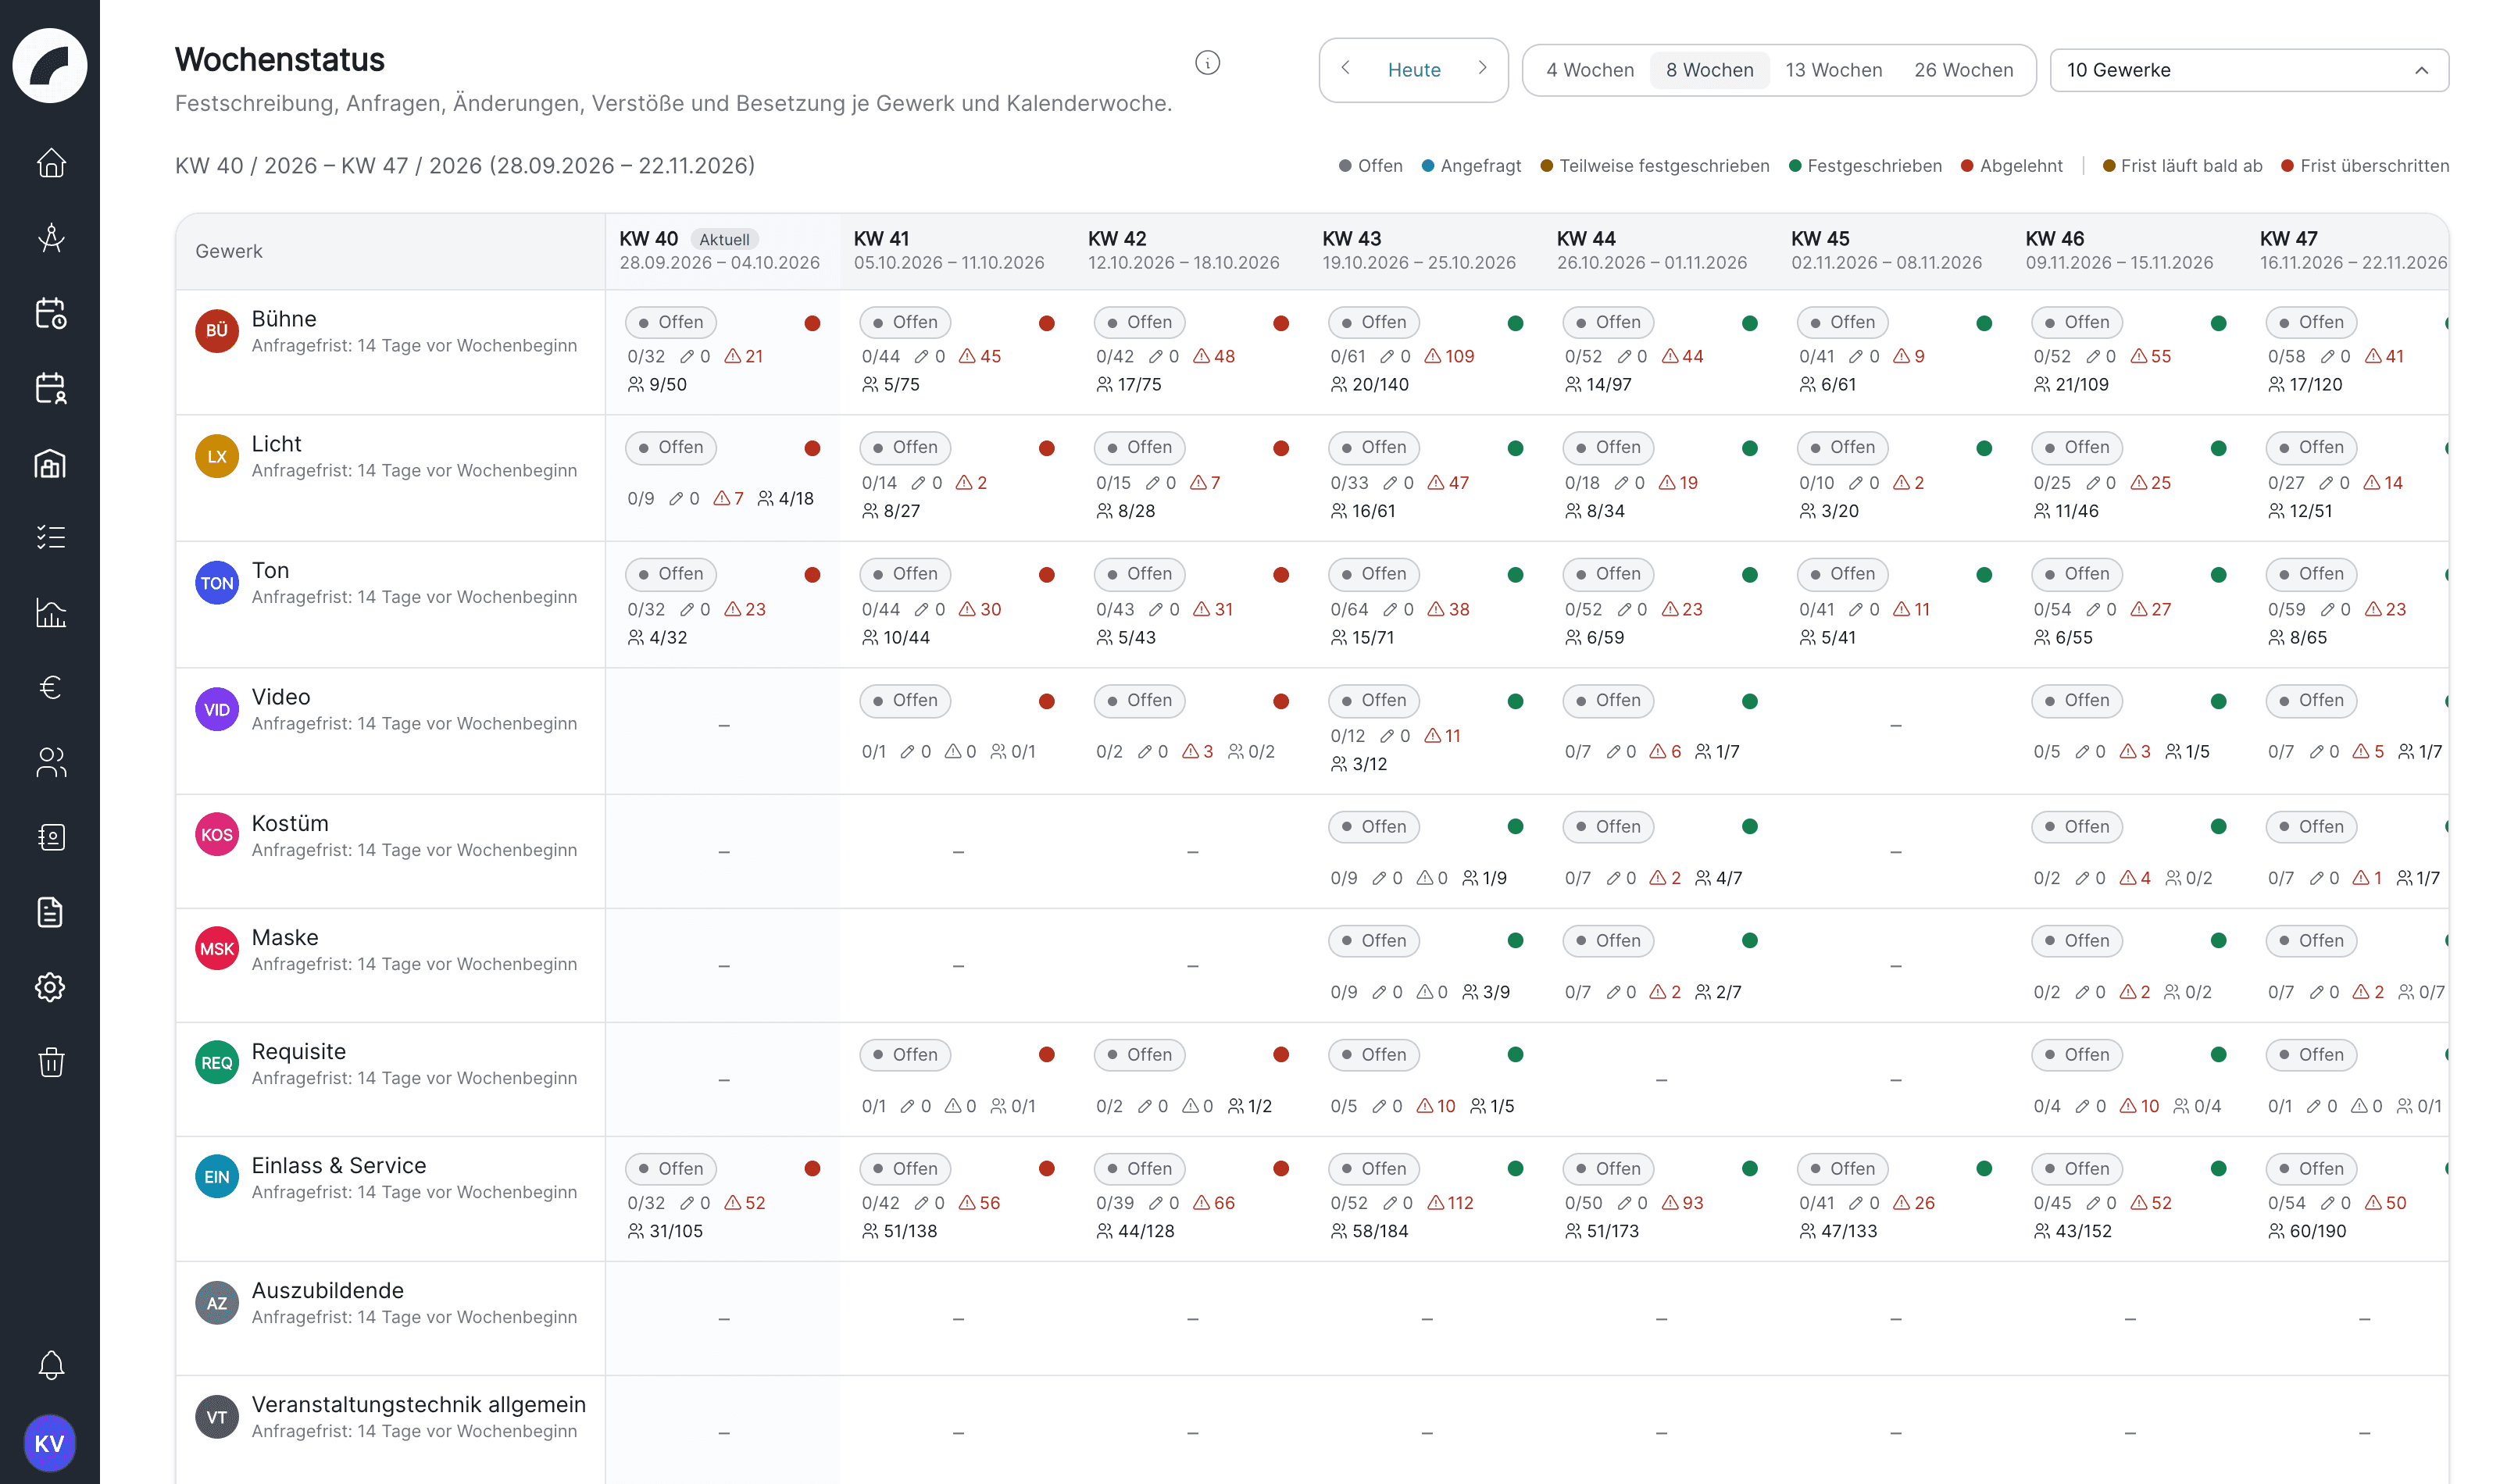Viewport: 2500px width, 1484px height.
Task: Click the Aktuell badge on KW 40
Action: click(x=724, y=239)
